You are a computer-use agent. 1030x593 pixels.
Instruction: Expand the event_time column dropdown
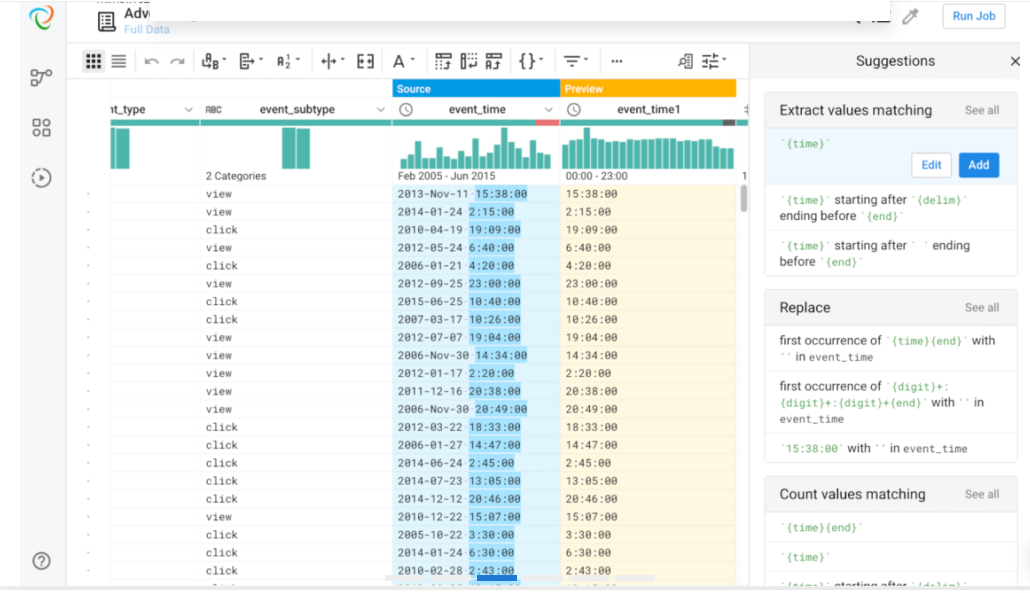point(548,109)
